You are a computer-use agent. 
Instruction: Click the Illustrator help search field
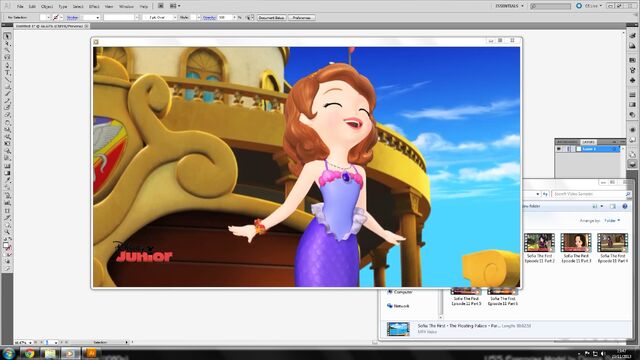551,6
